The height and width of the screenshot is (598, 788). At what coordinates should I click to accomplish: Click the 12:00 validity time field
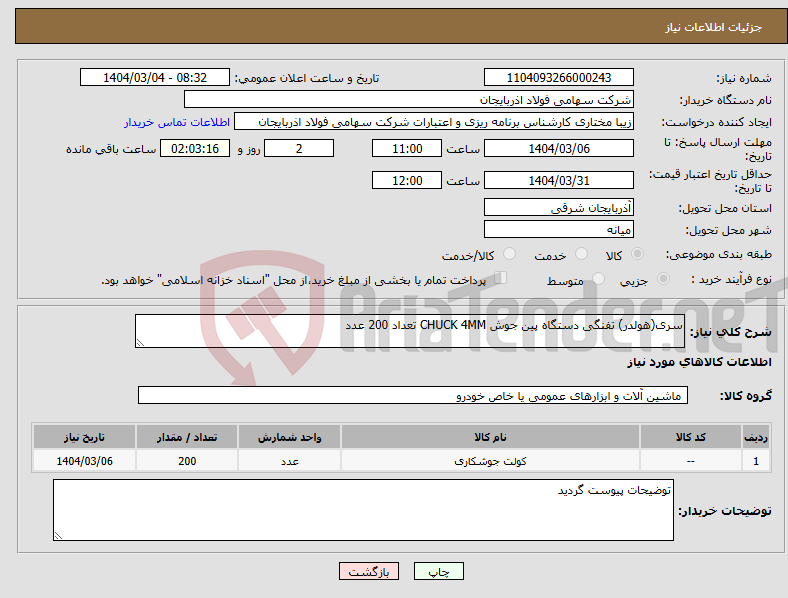coord(407,180)
